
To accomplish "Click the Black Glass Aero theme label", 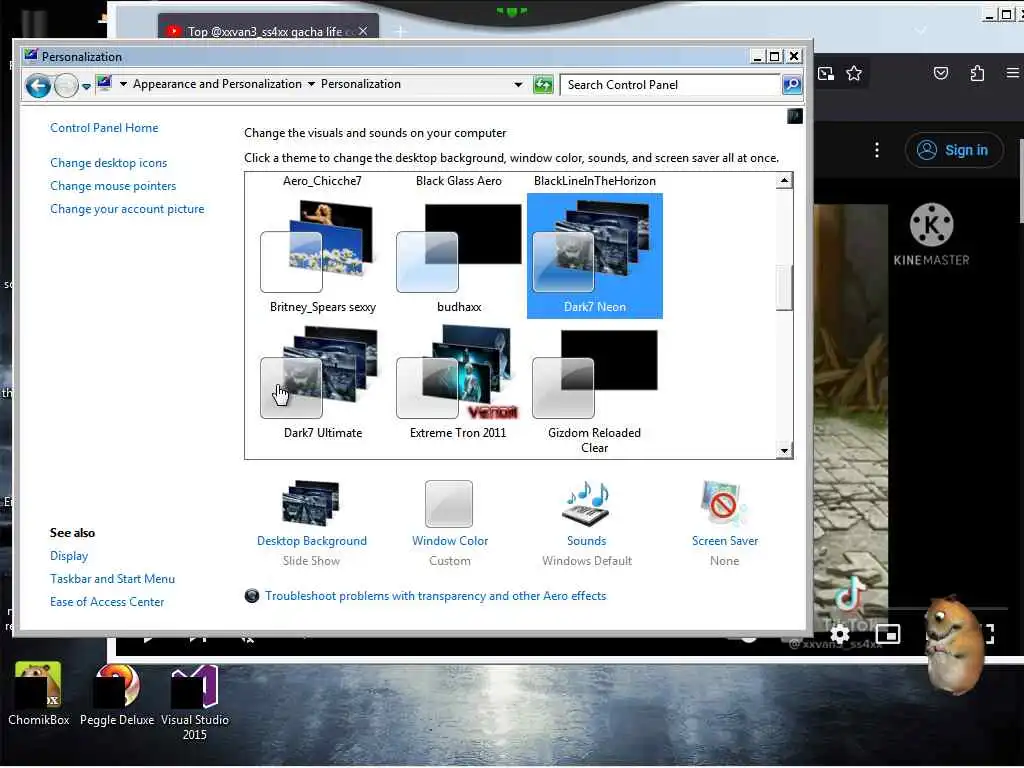I will [x=458, y=181].
